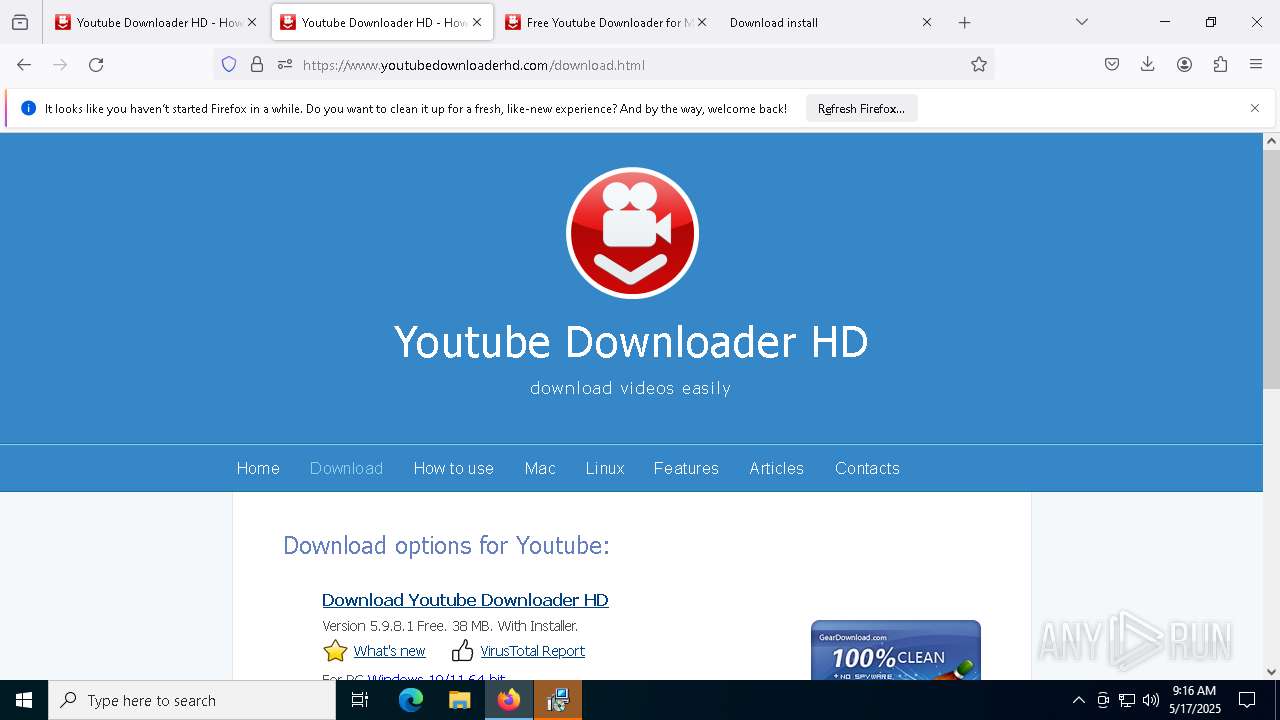Close the Free Youtube Downloader tab

click(702, 22)
